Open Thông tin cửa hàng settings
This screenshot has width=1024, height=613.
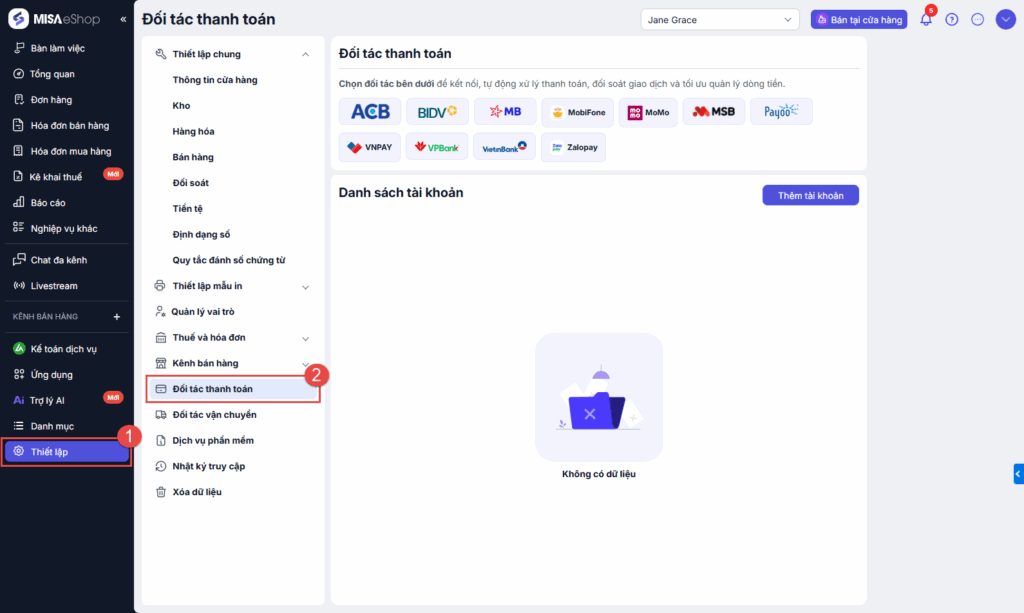pyautogui.click(x=215, y=80)
